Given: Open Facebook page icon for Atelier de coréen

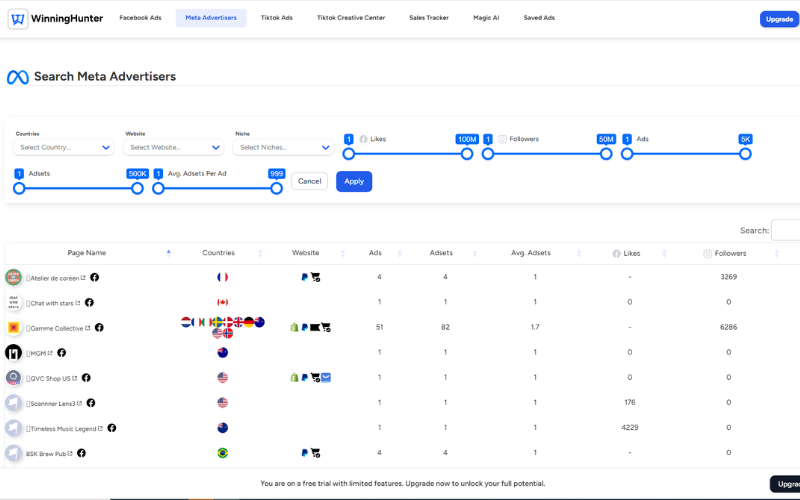Looking at the screenshot, I should 94,277.
